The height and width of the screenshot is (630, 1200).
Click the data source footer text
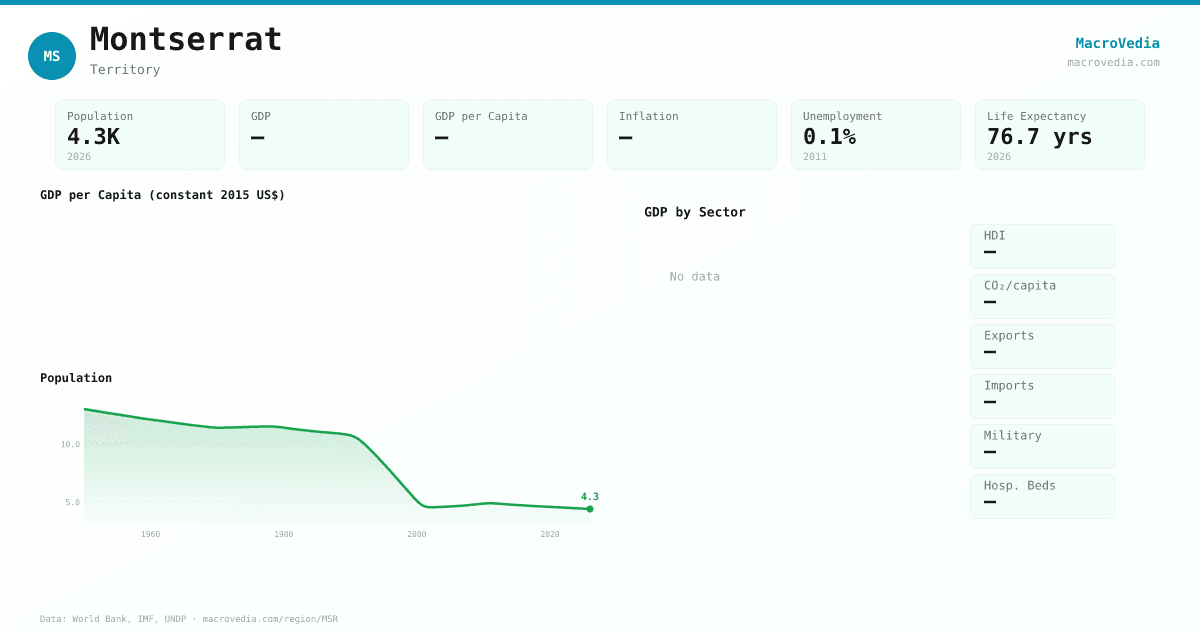[189, 619]
